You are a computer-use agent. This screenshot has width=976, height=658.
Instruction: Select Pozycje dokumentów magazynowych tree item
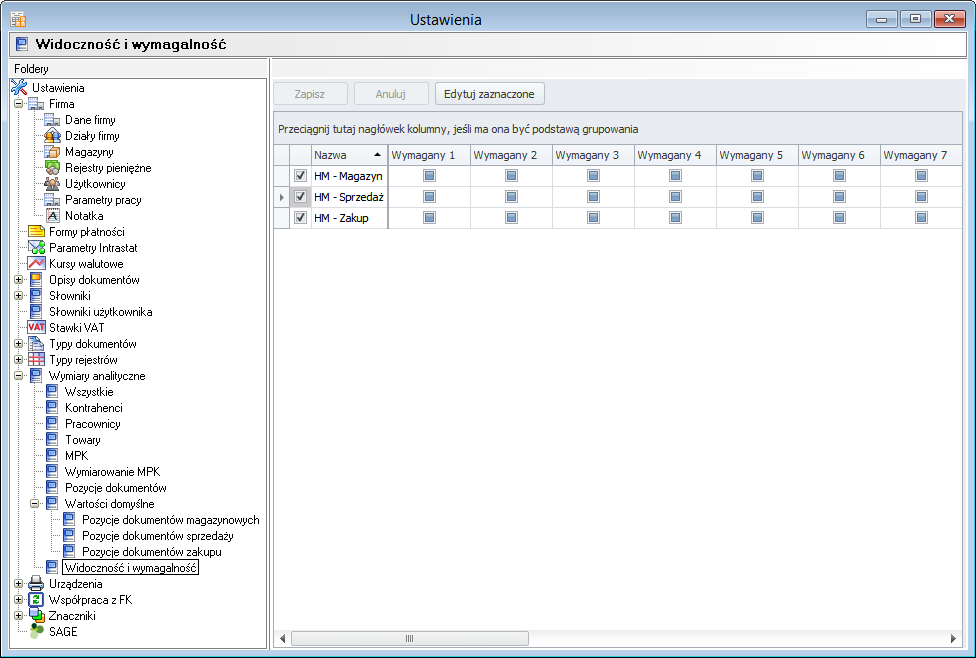click(x=171, y=520)
